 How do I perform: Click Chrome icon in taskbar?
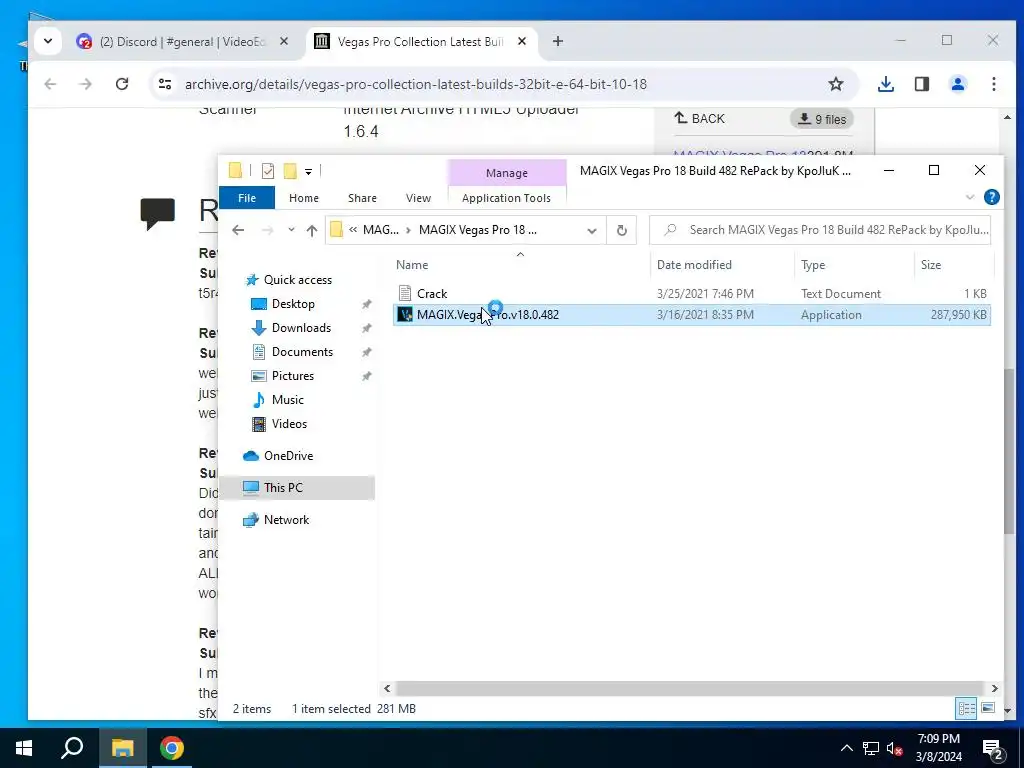point(172,748)
